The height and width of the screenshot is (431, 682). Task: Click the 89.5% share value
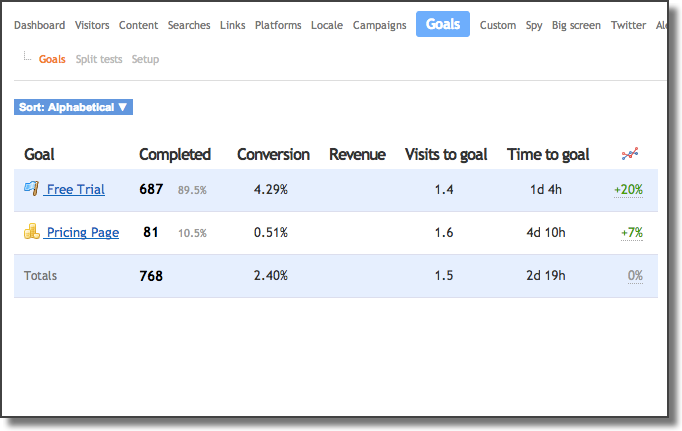(x=192, y=190)
